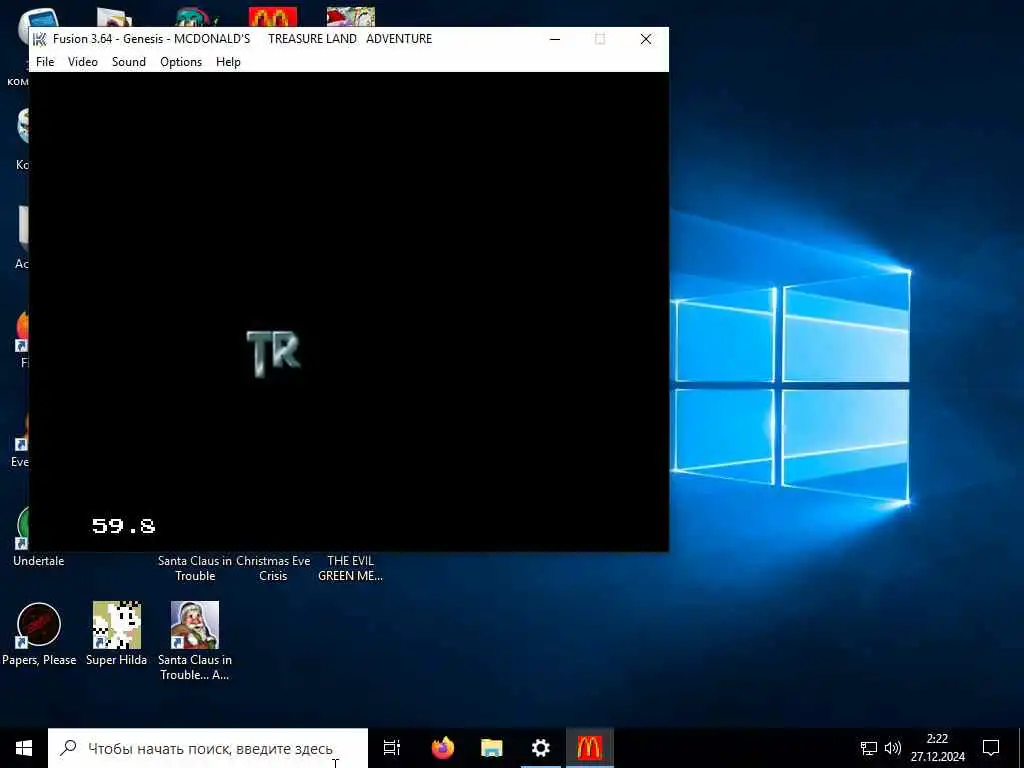Click THE EVIL GREEN ME... label
The height and width of the screenshot is (768, 1024).
click(x=351, y=568)
